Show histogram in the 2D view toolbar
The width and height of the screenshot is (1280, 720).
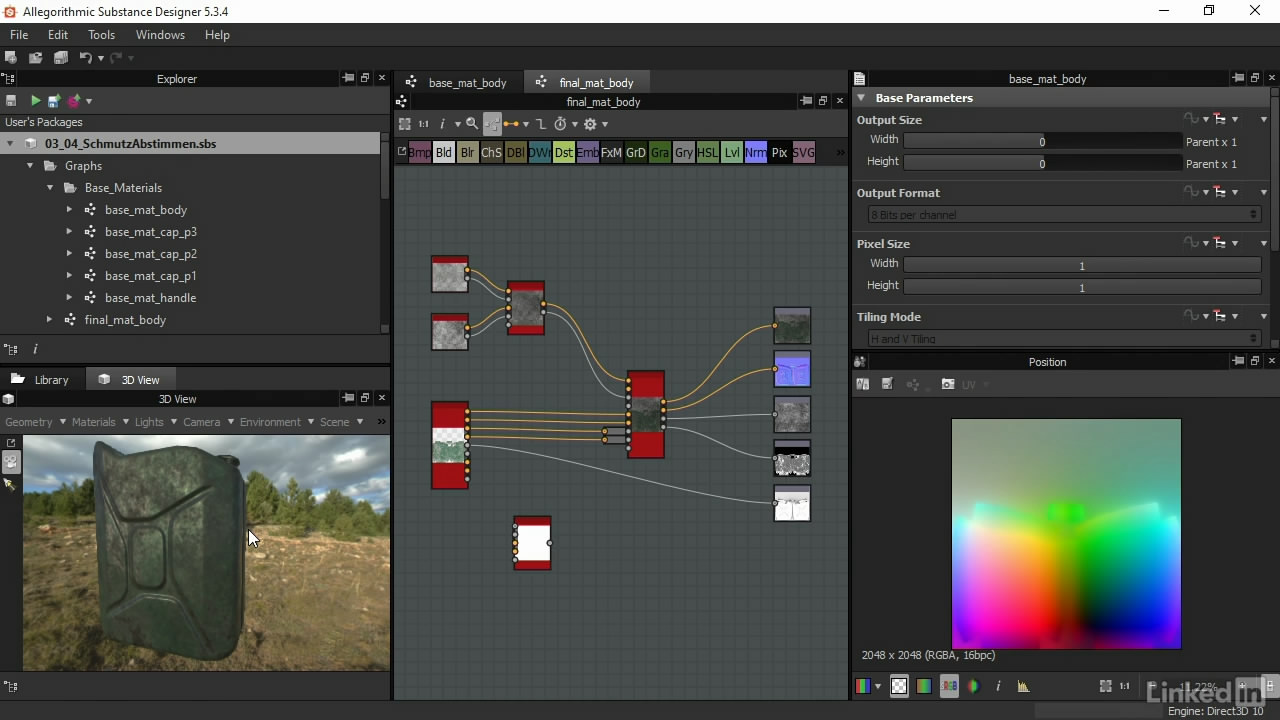click(x=1023, y=686)
